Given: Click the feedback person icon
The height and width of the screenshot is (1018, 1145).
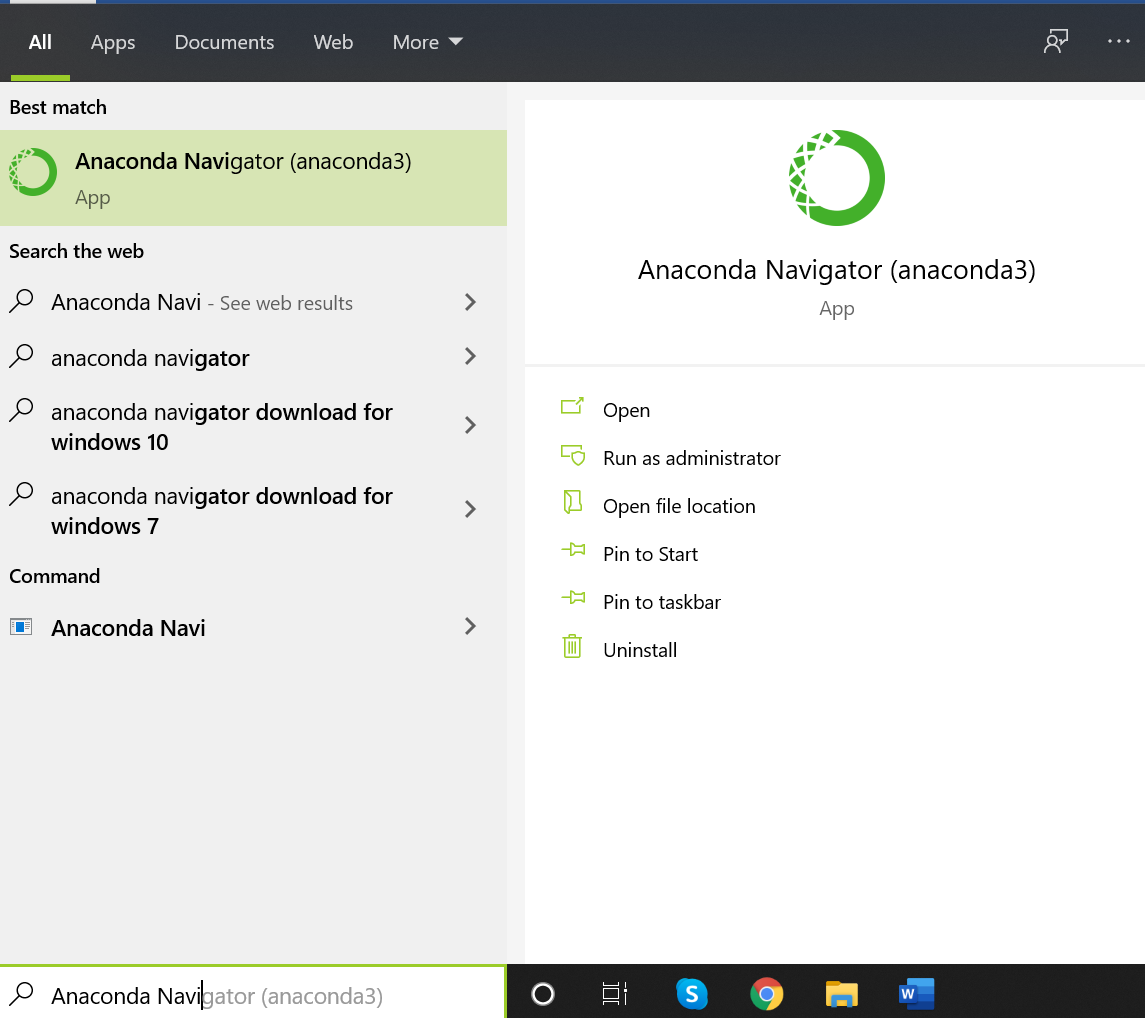Looking at the screenshot, I should pos(1056,42).
